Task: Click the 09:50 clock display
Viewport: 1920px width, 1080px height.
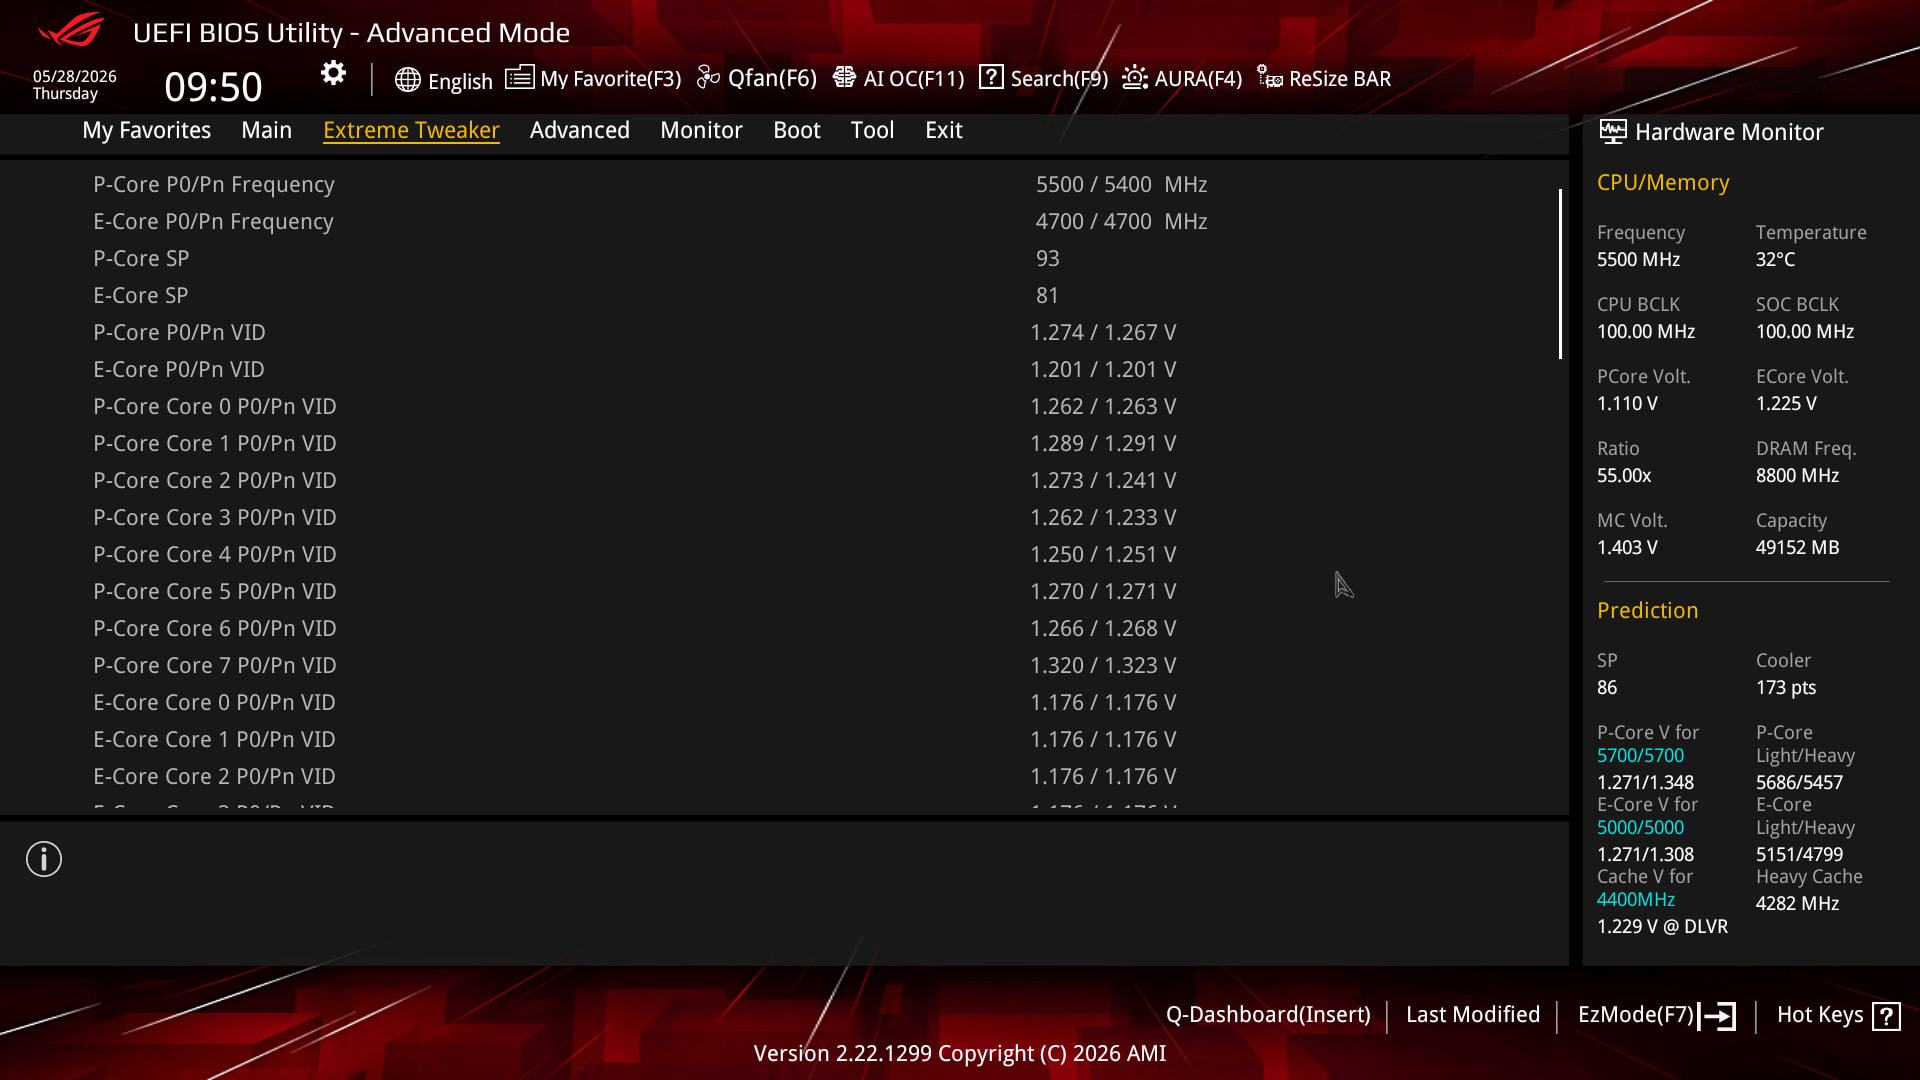Action: click(213, 87)
